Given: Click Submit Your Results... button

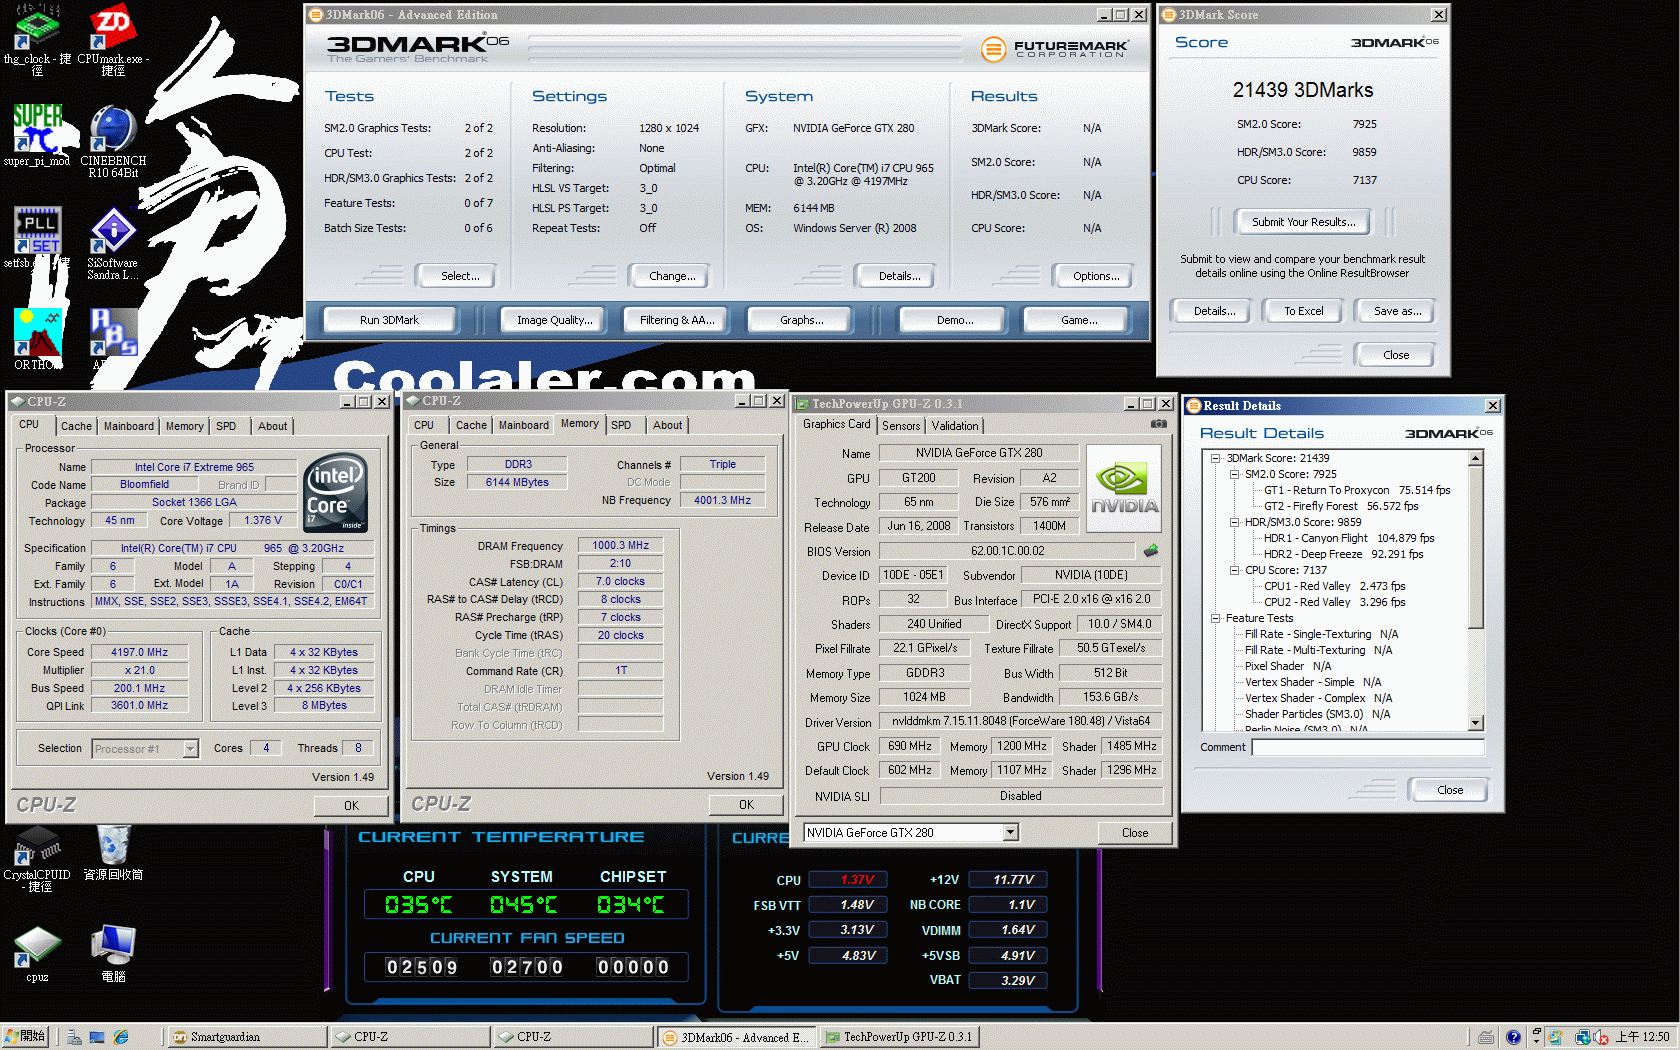Looking at the screenshot, I should [1304, 222].
